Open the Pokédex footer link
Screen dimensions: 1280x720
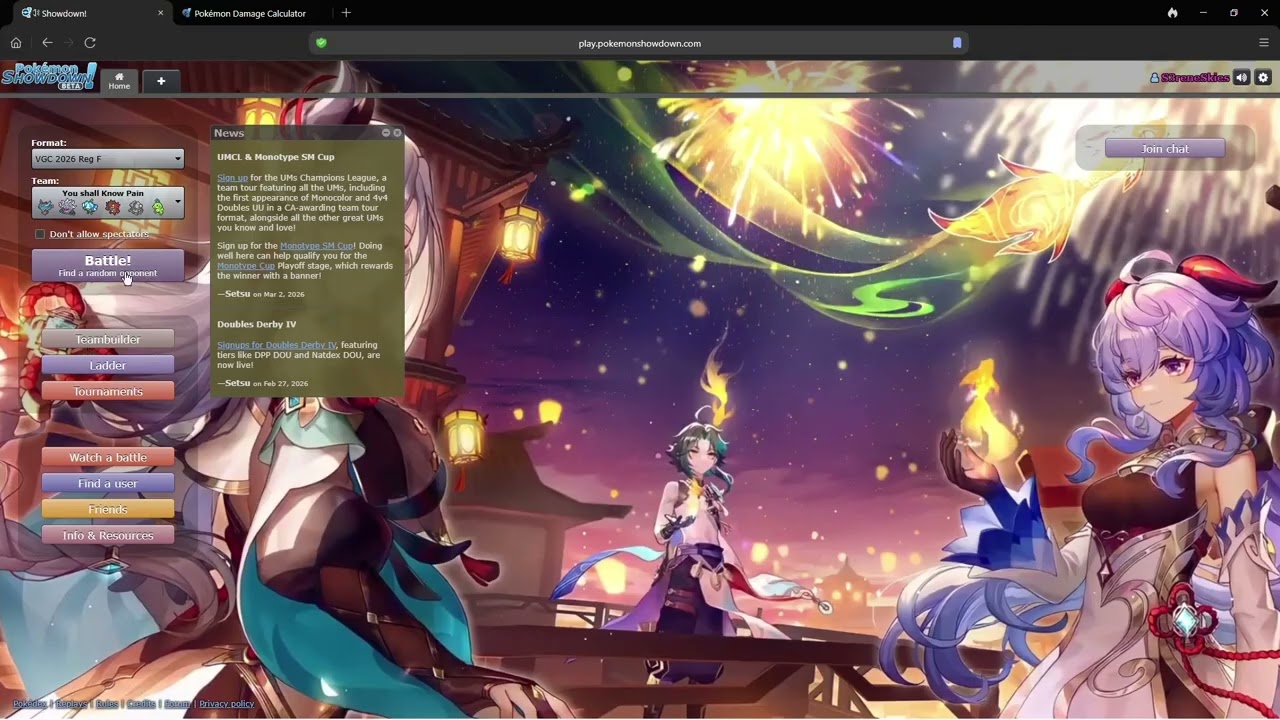(29, 704)
